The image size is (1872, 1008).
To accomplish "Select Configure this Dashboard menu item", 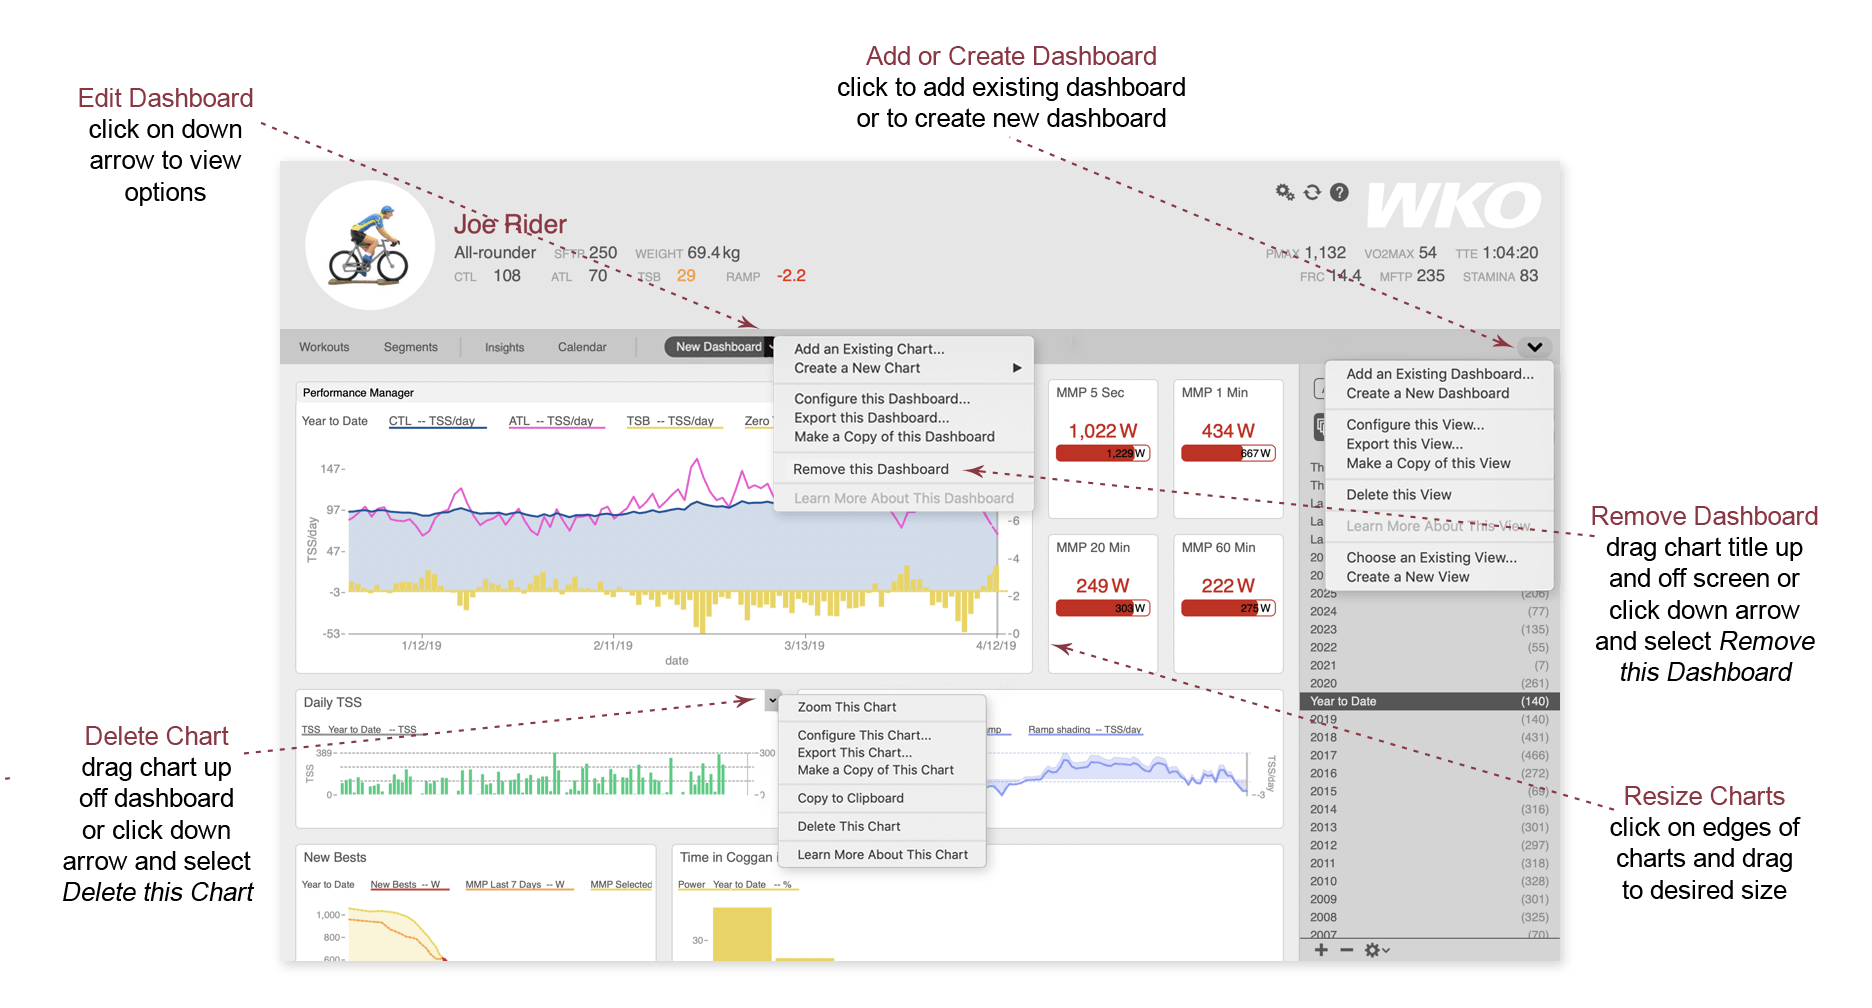I will pyautogui.click(x=882, y=399).
